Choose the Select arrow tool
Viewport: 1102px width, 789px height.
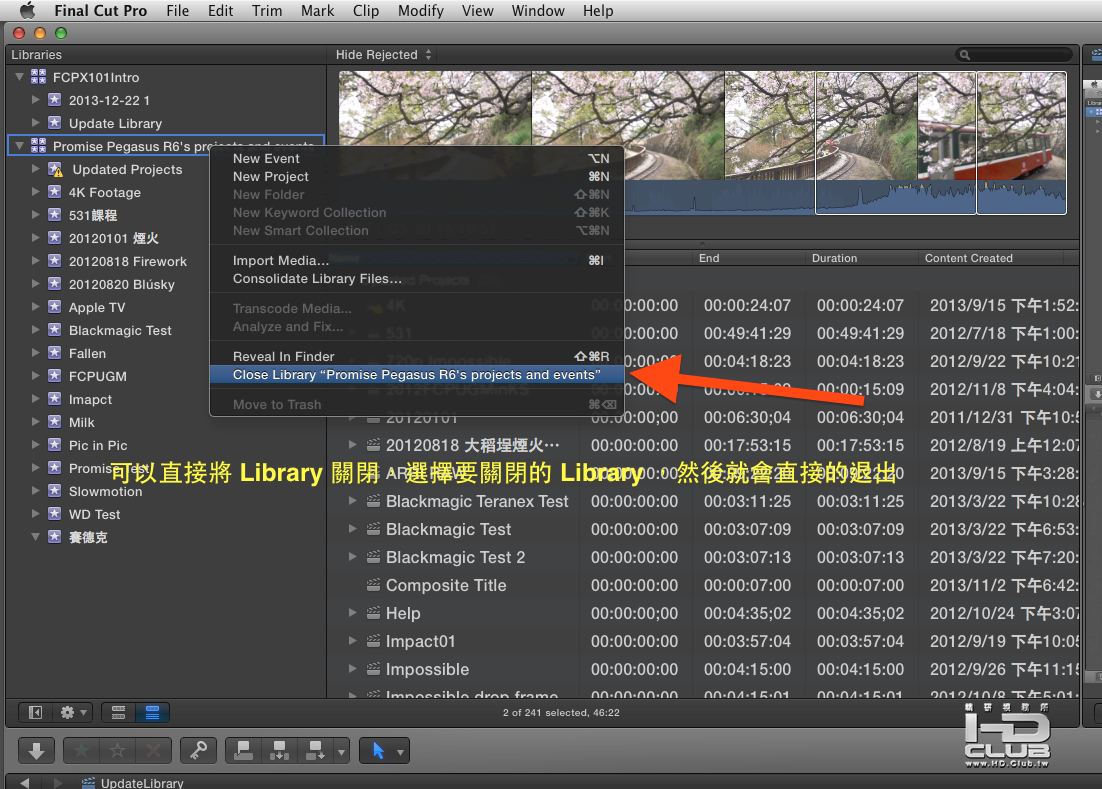point(378,750)
